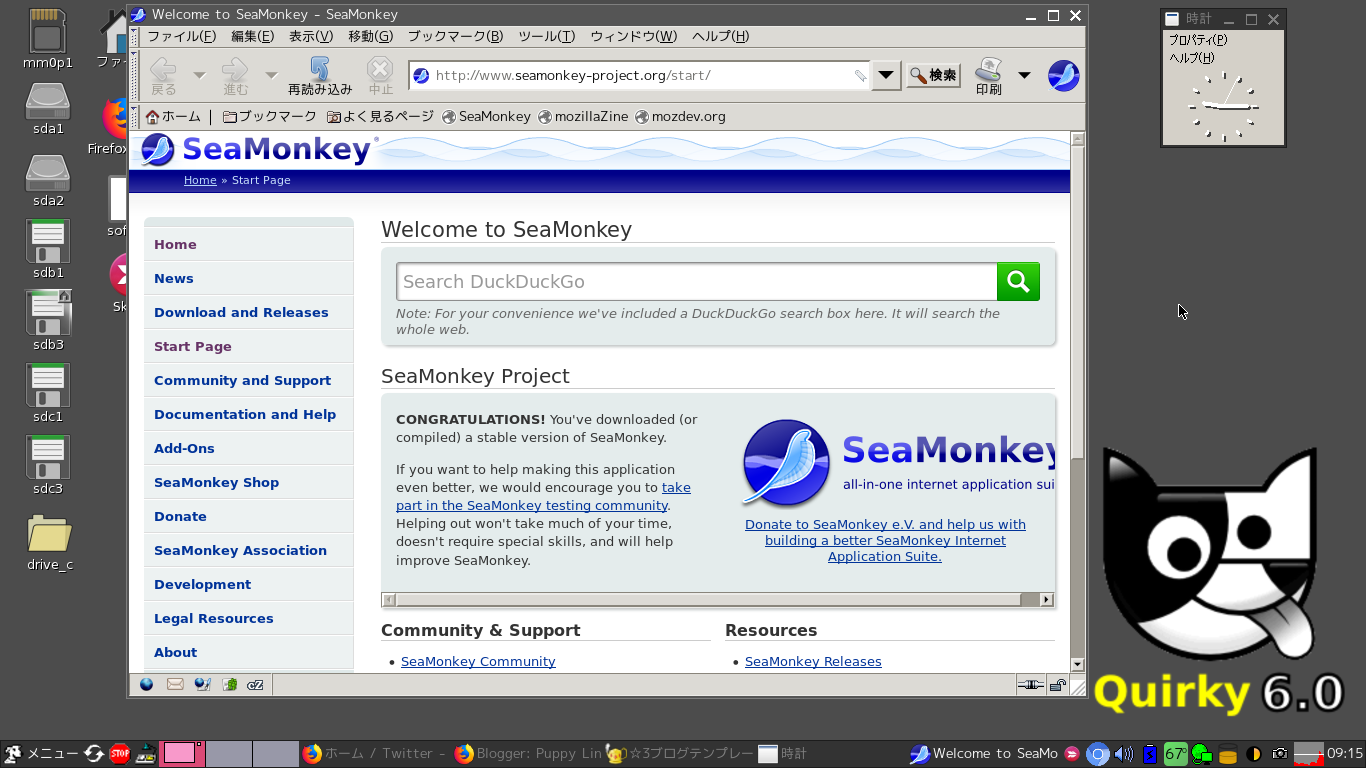Follow the SeaMonkey Releases link

[x=813, y=662]
